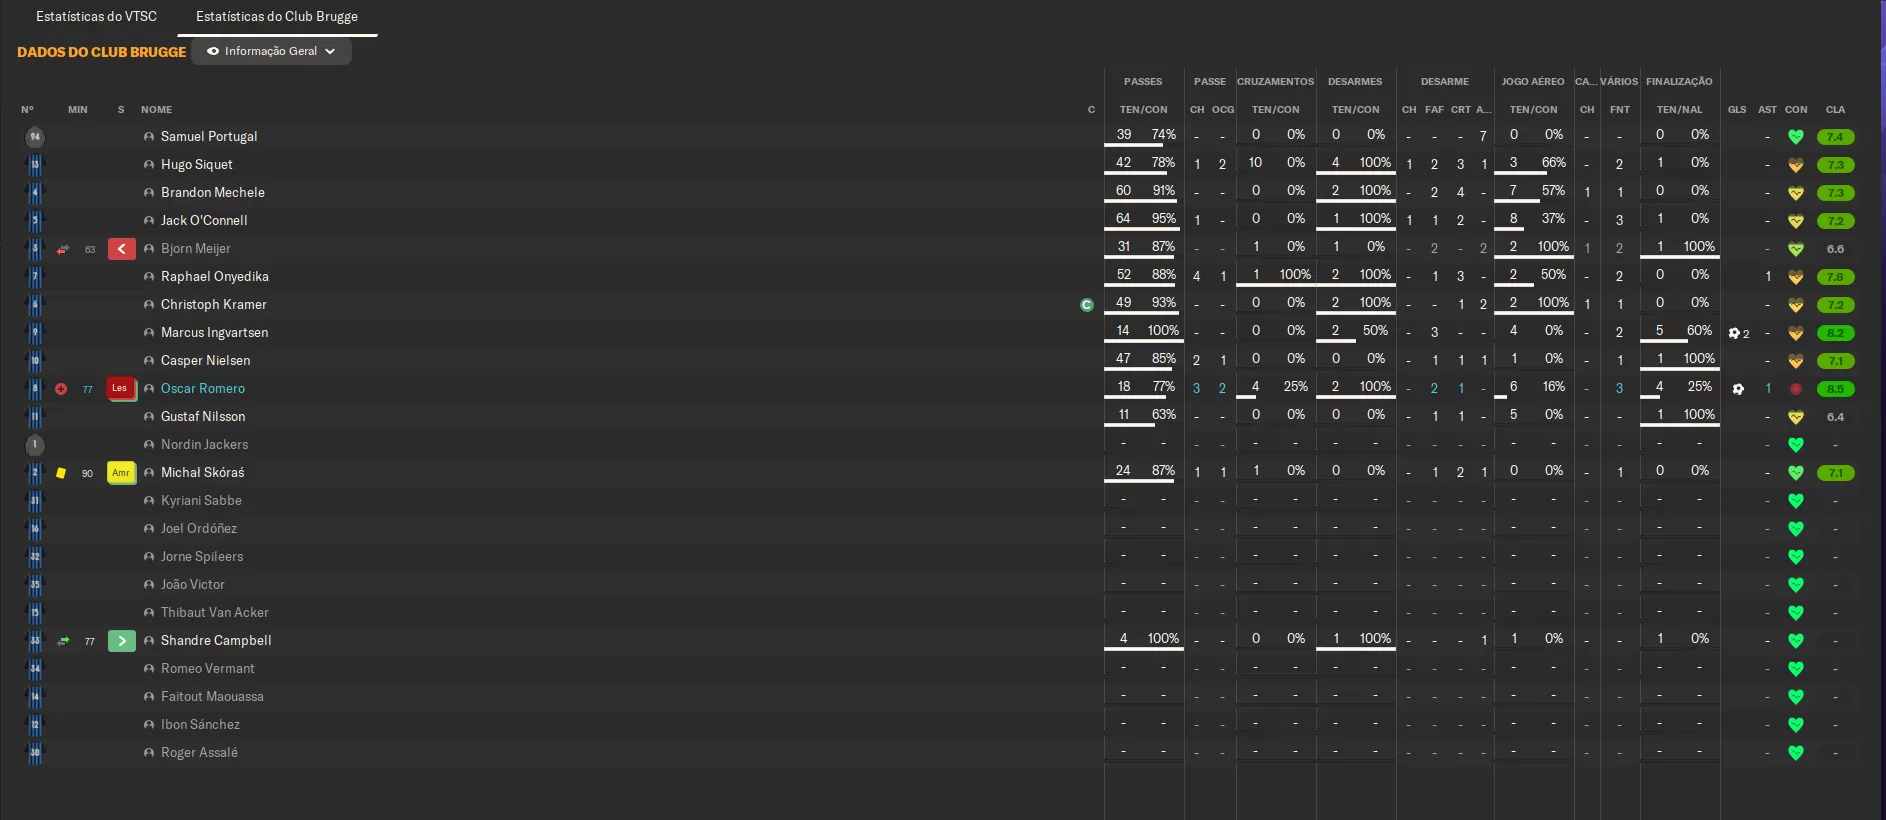Select the Joel Ordóñez name

point(199,529)
